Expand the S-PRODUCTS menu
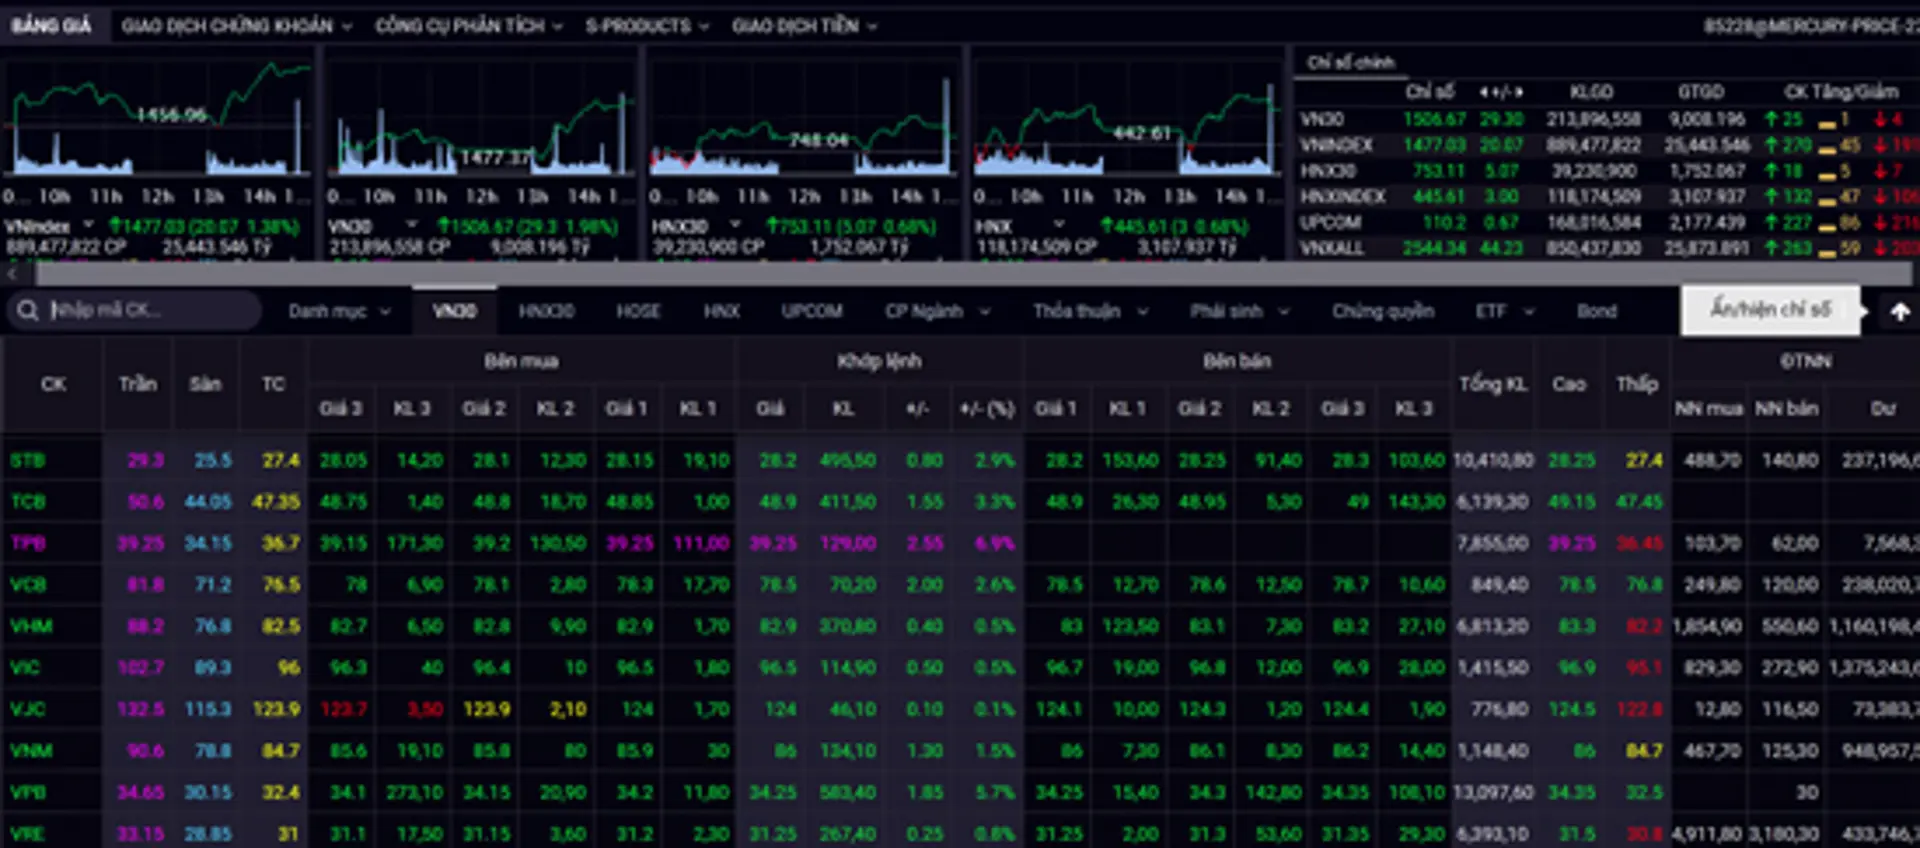 point(647,26)
